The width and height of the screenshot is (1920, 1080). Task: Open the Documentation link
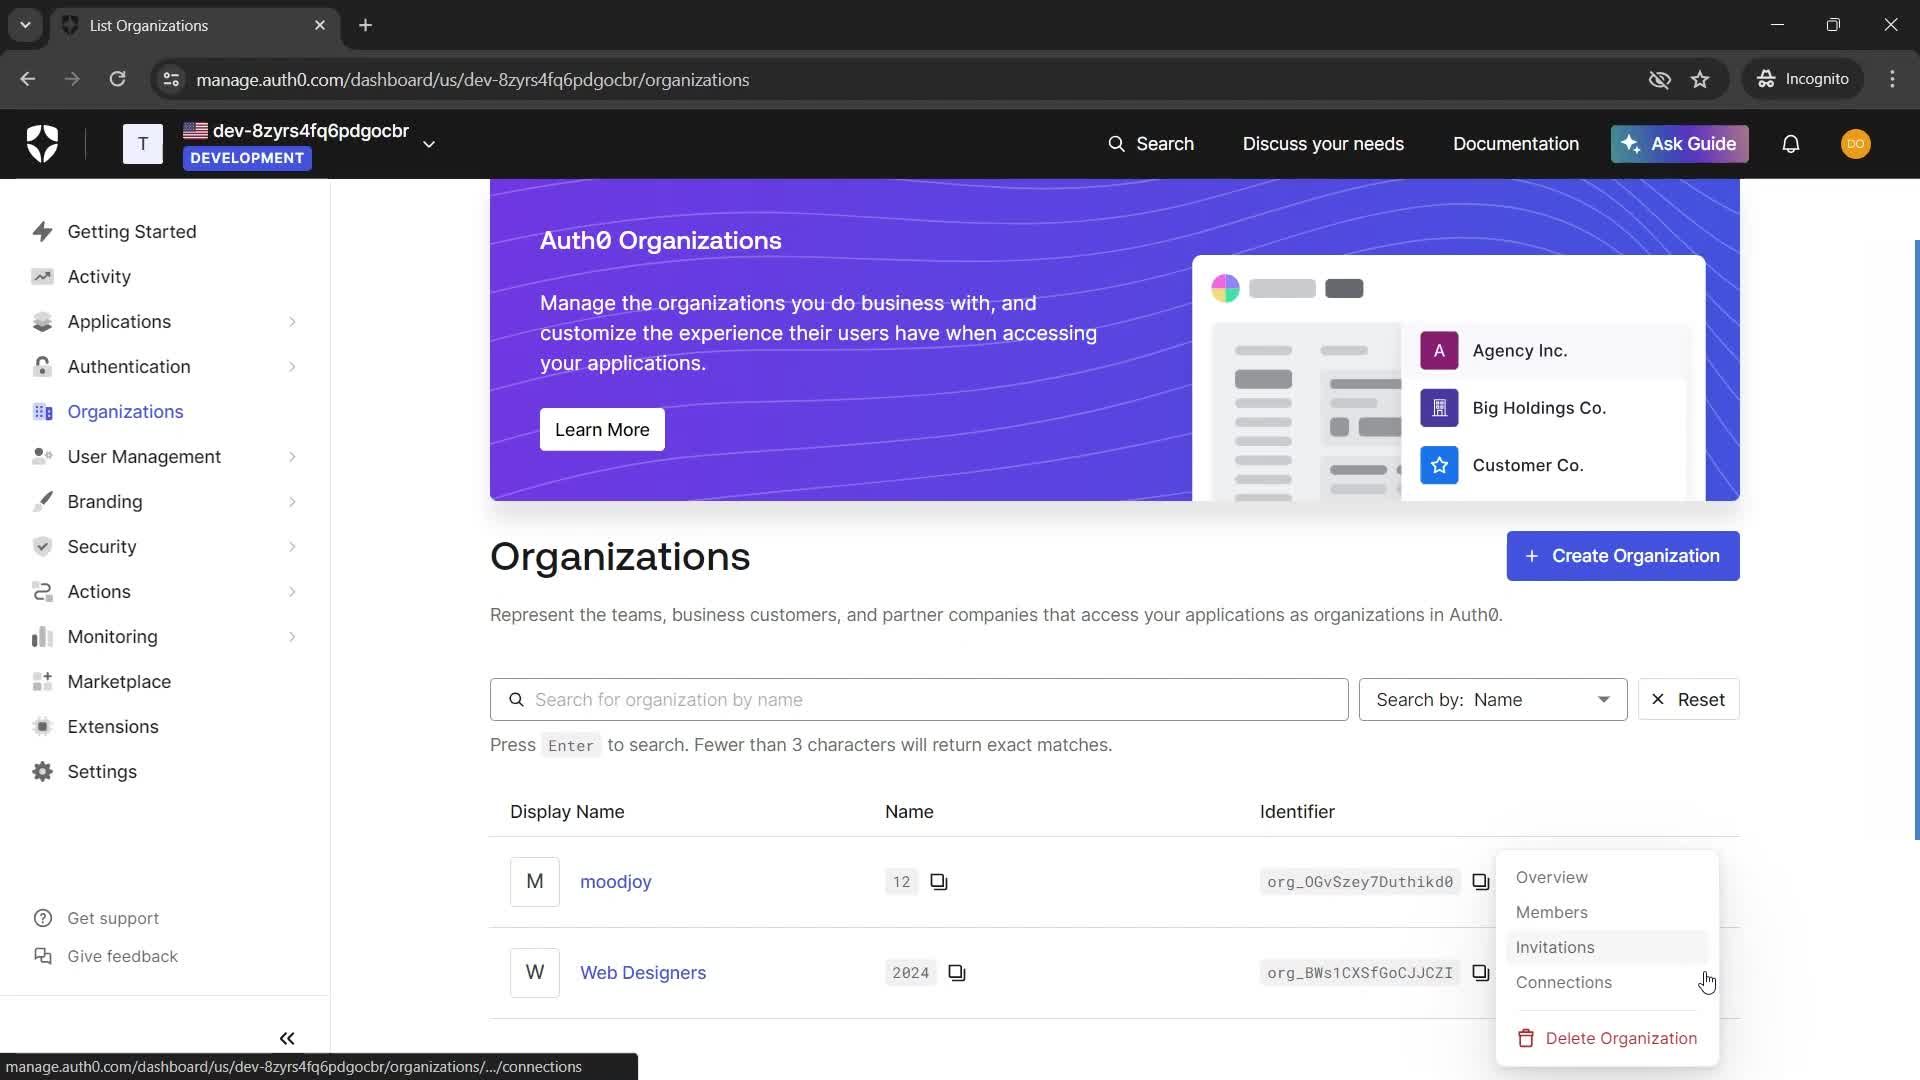(1516, 144)
